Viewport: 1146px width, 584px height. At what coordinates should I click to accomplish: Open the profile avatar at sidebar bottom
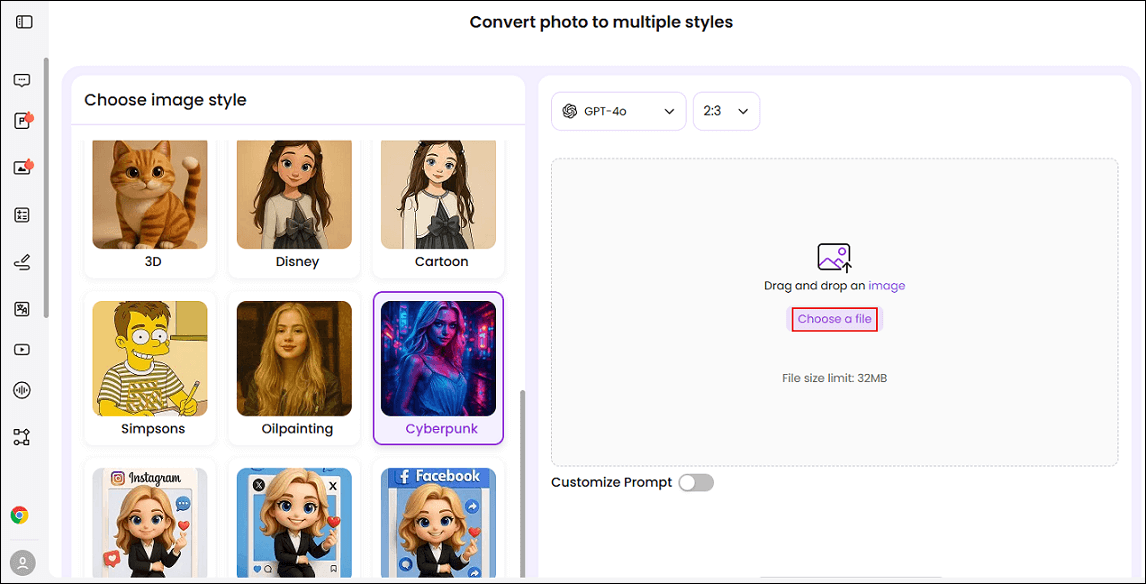(x=21, y=562)
